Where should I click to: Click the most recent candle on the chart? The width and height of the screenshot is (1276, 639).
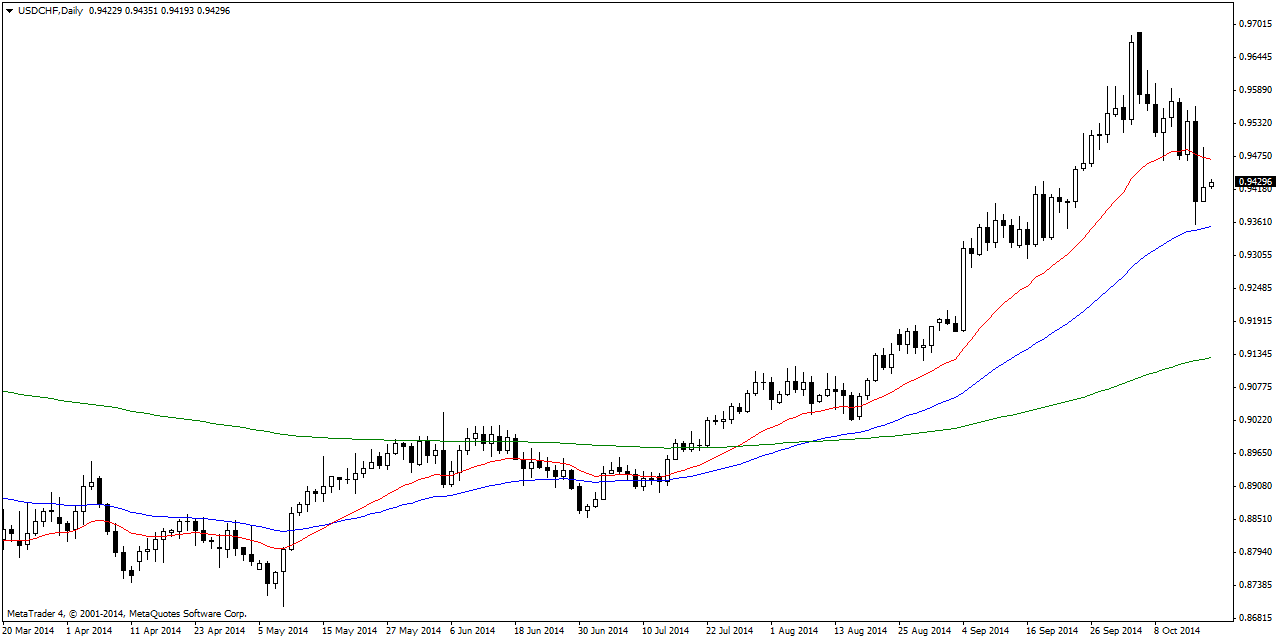[x=1212, y=184]
